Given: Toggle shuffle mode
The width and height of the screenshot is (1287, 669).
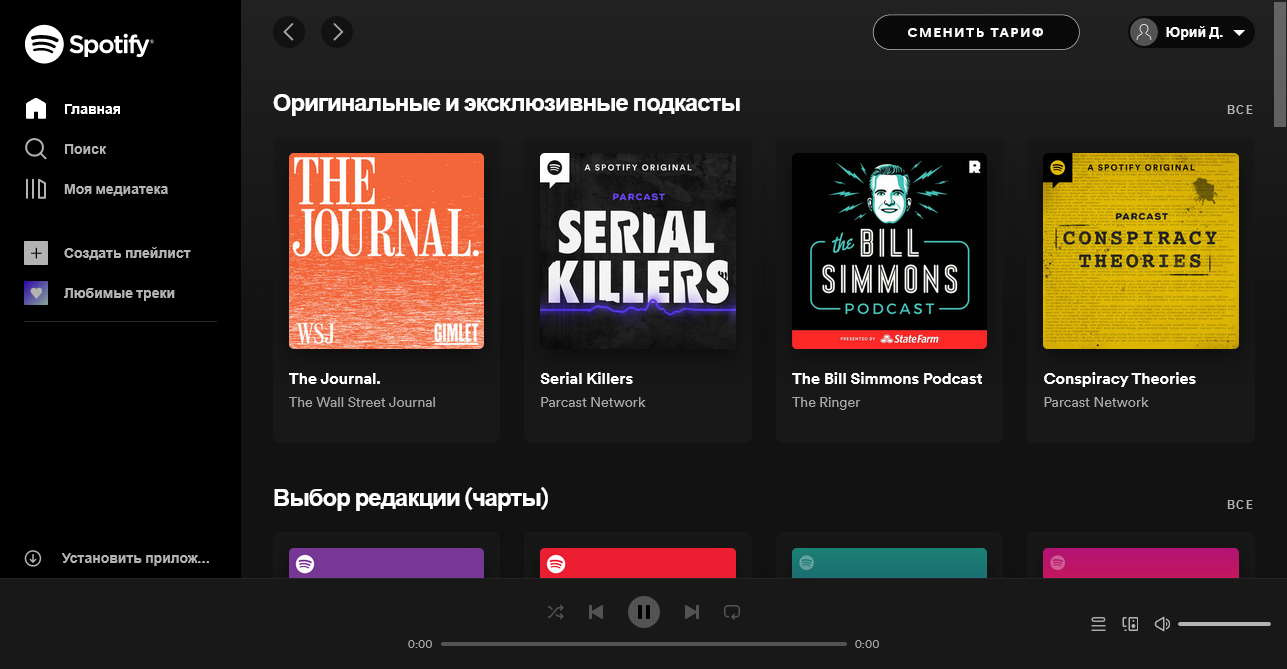Looking at the screenshot, I should [556, 612].
